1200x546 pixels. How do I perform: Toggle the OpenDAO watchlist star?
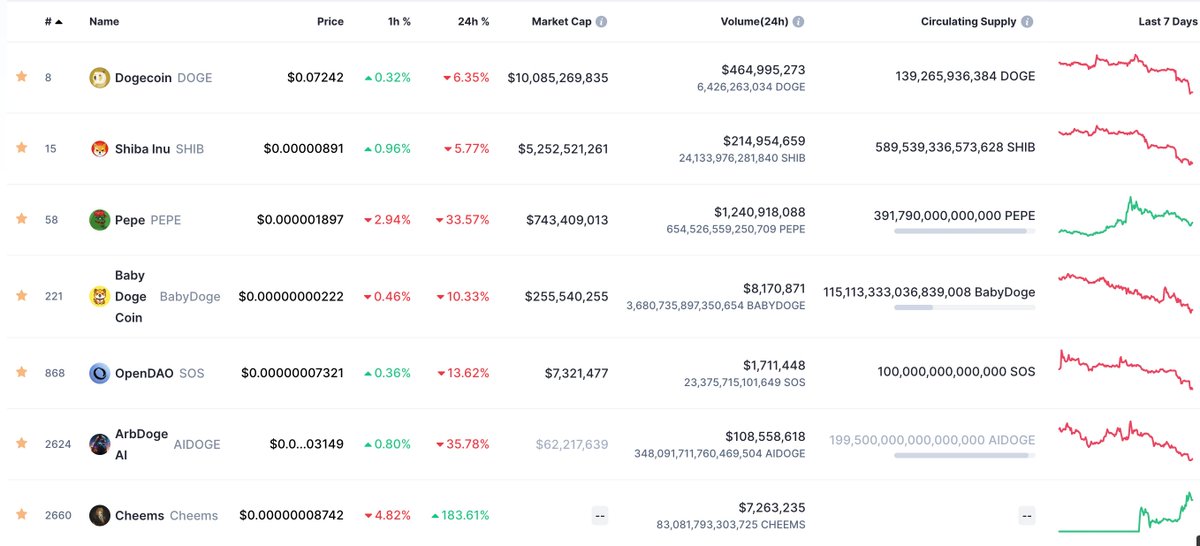pos(21,371)
